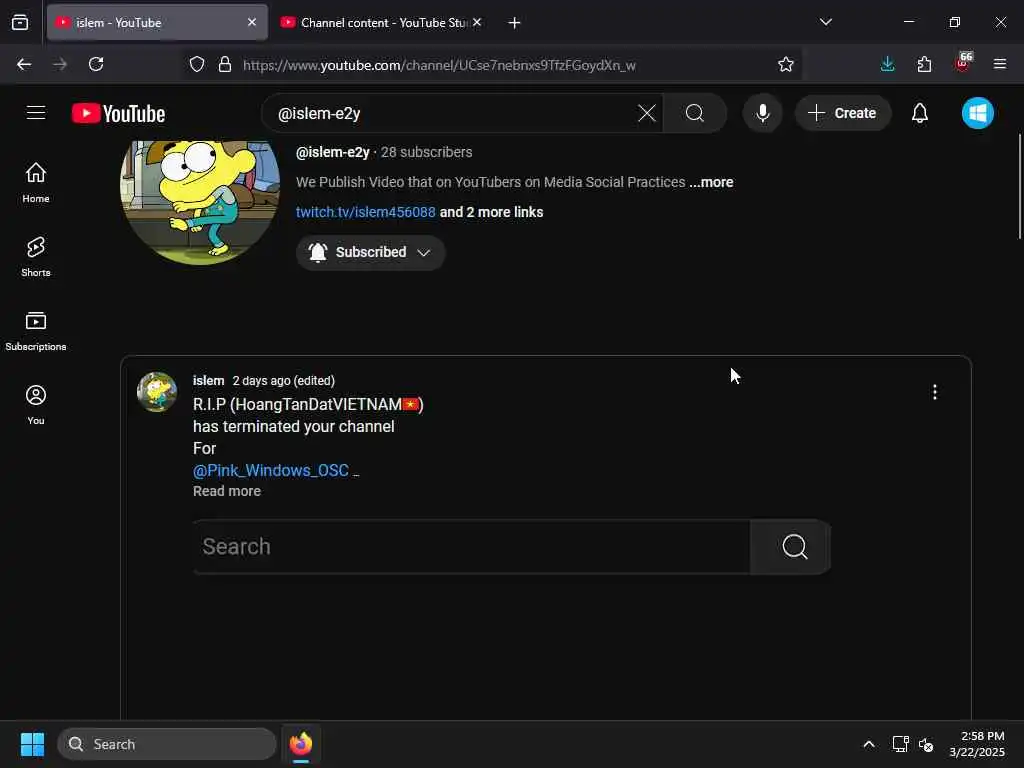Open Home in the sidebar
This screenshot has height=768, width=1024.
(36, 183)
